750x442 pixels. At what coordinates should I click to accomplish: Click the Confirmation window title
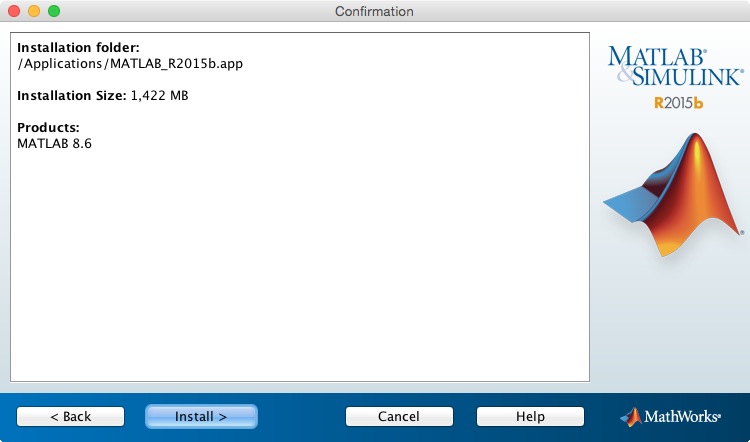tap(374, 11)
